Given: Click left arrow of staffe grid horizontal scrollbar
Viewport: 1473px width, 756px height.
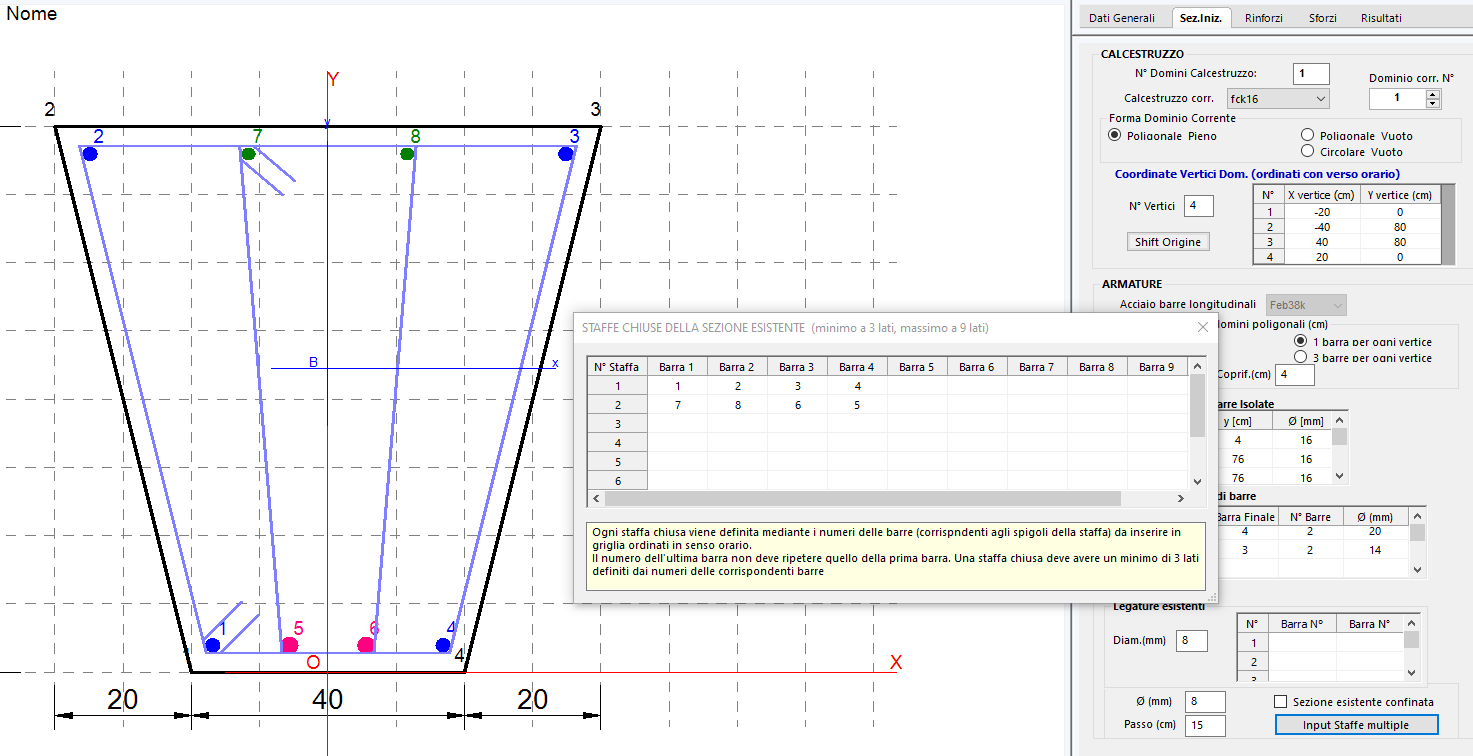Looking at the screenshot, I should click(x=596, y=498).
